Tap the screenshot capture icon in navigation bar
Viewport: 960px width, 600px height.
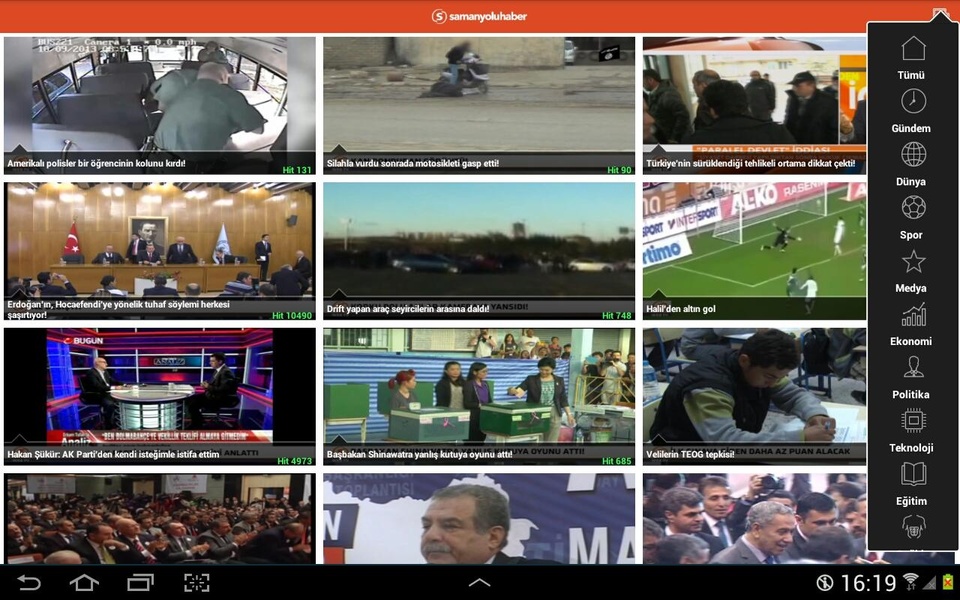[x=197, y=582]
